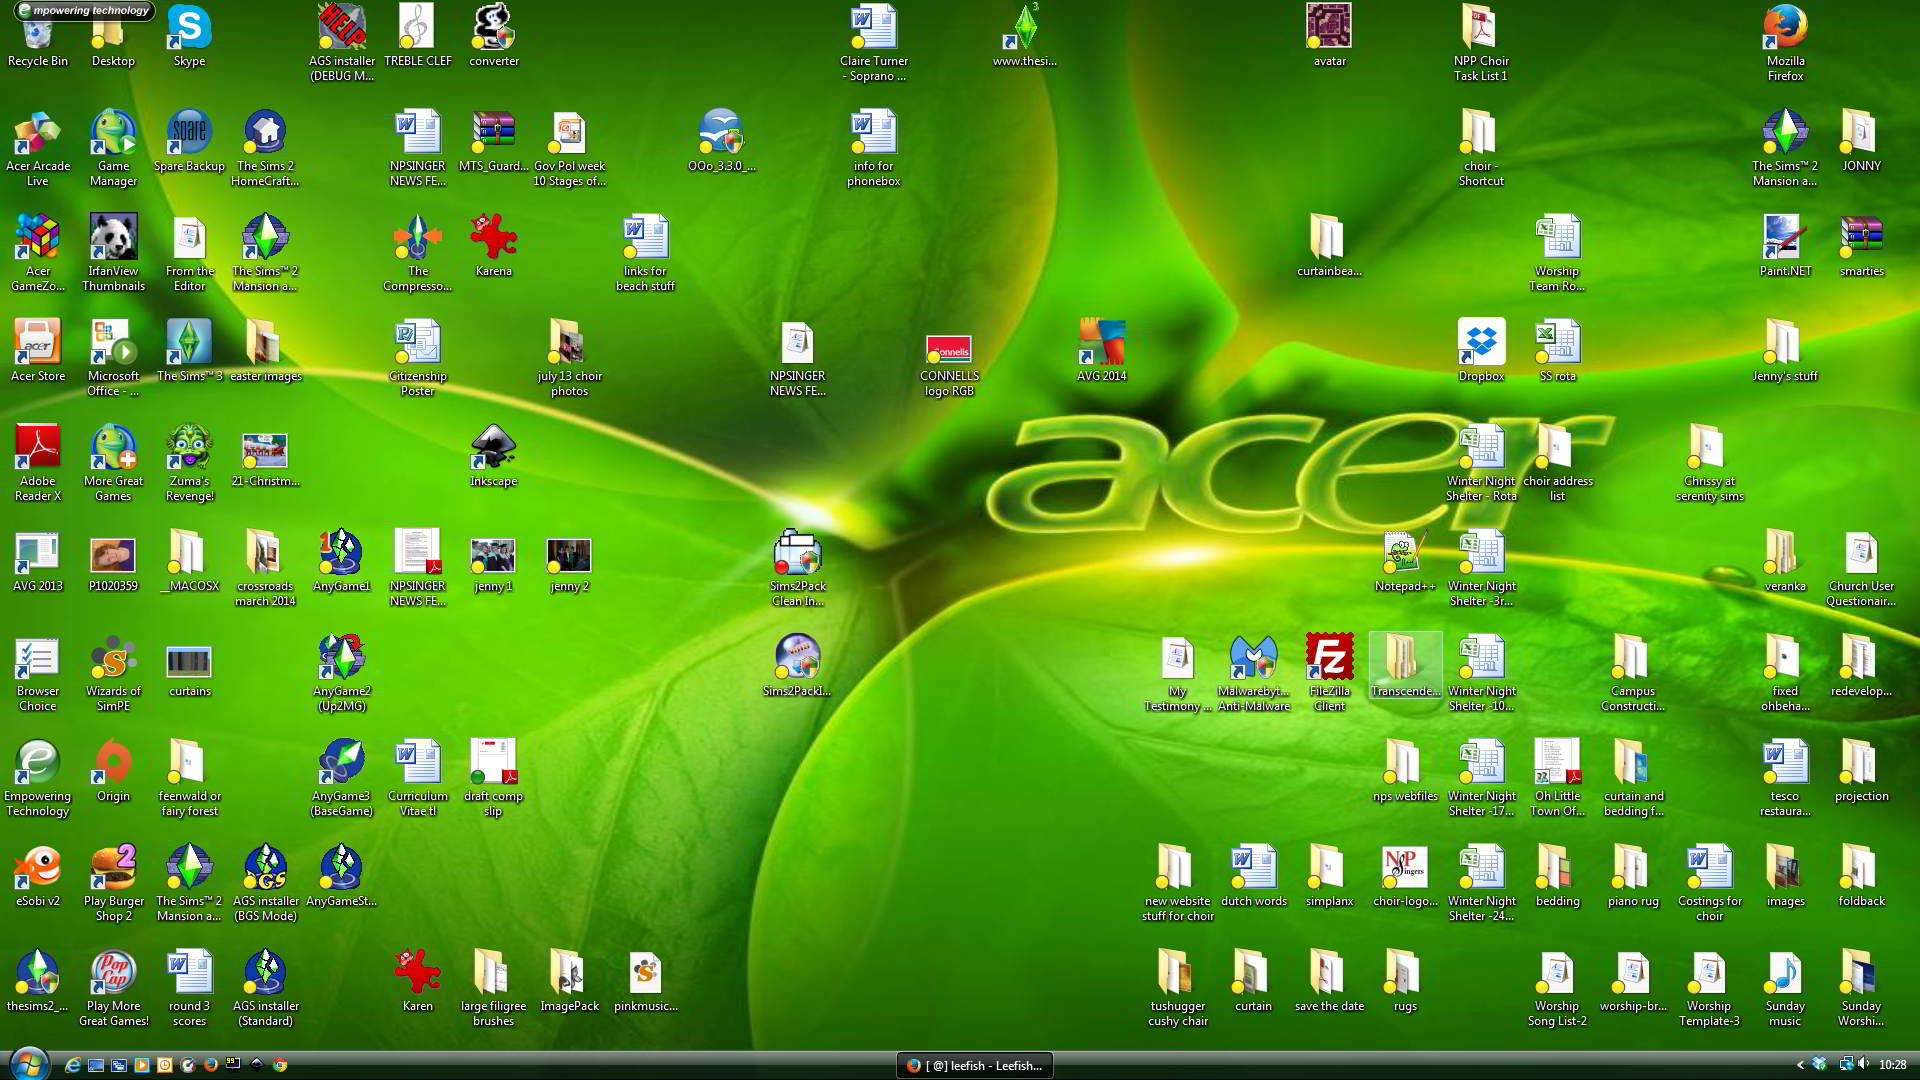Open NPP Choir Task List 1 PDF
This screenshot has width=1920, height=1080.
pos(1481,42)
